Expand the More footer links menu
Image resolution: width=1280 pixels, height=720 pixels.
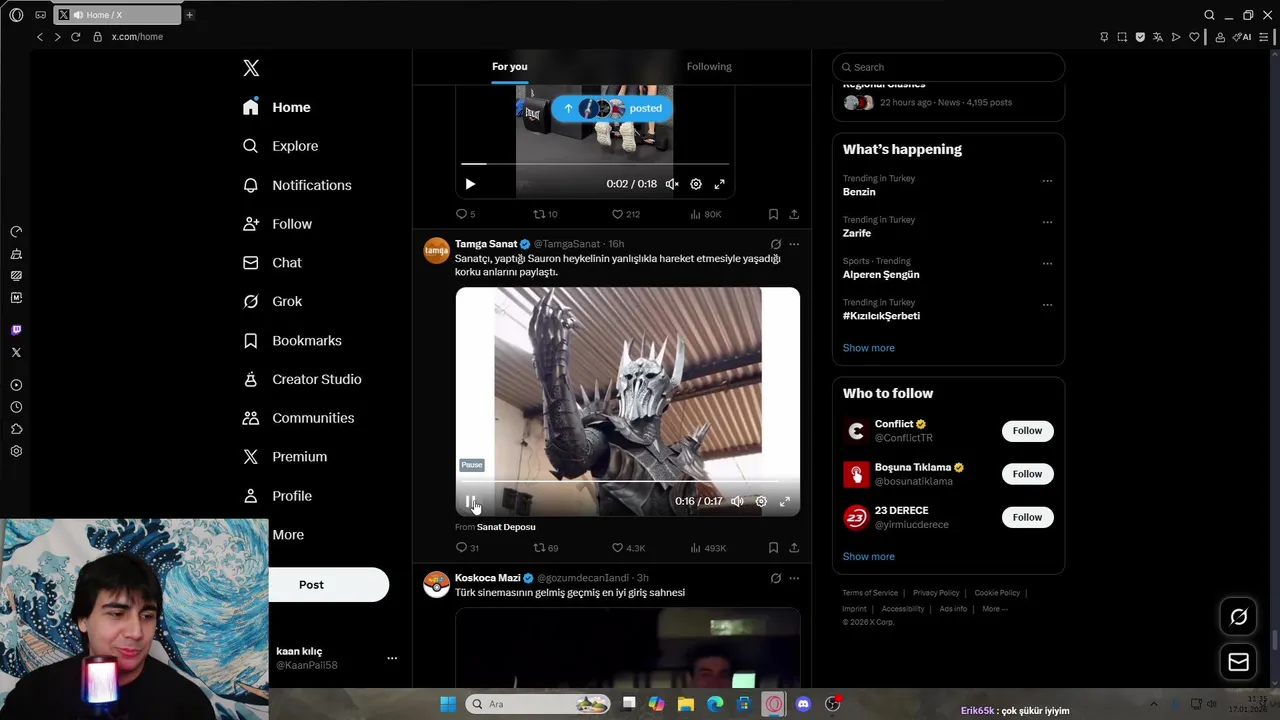[x=994, y=609]
